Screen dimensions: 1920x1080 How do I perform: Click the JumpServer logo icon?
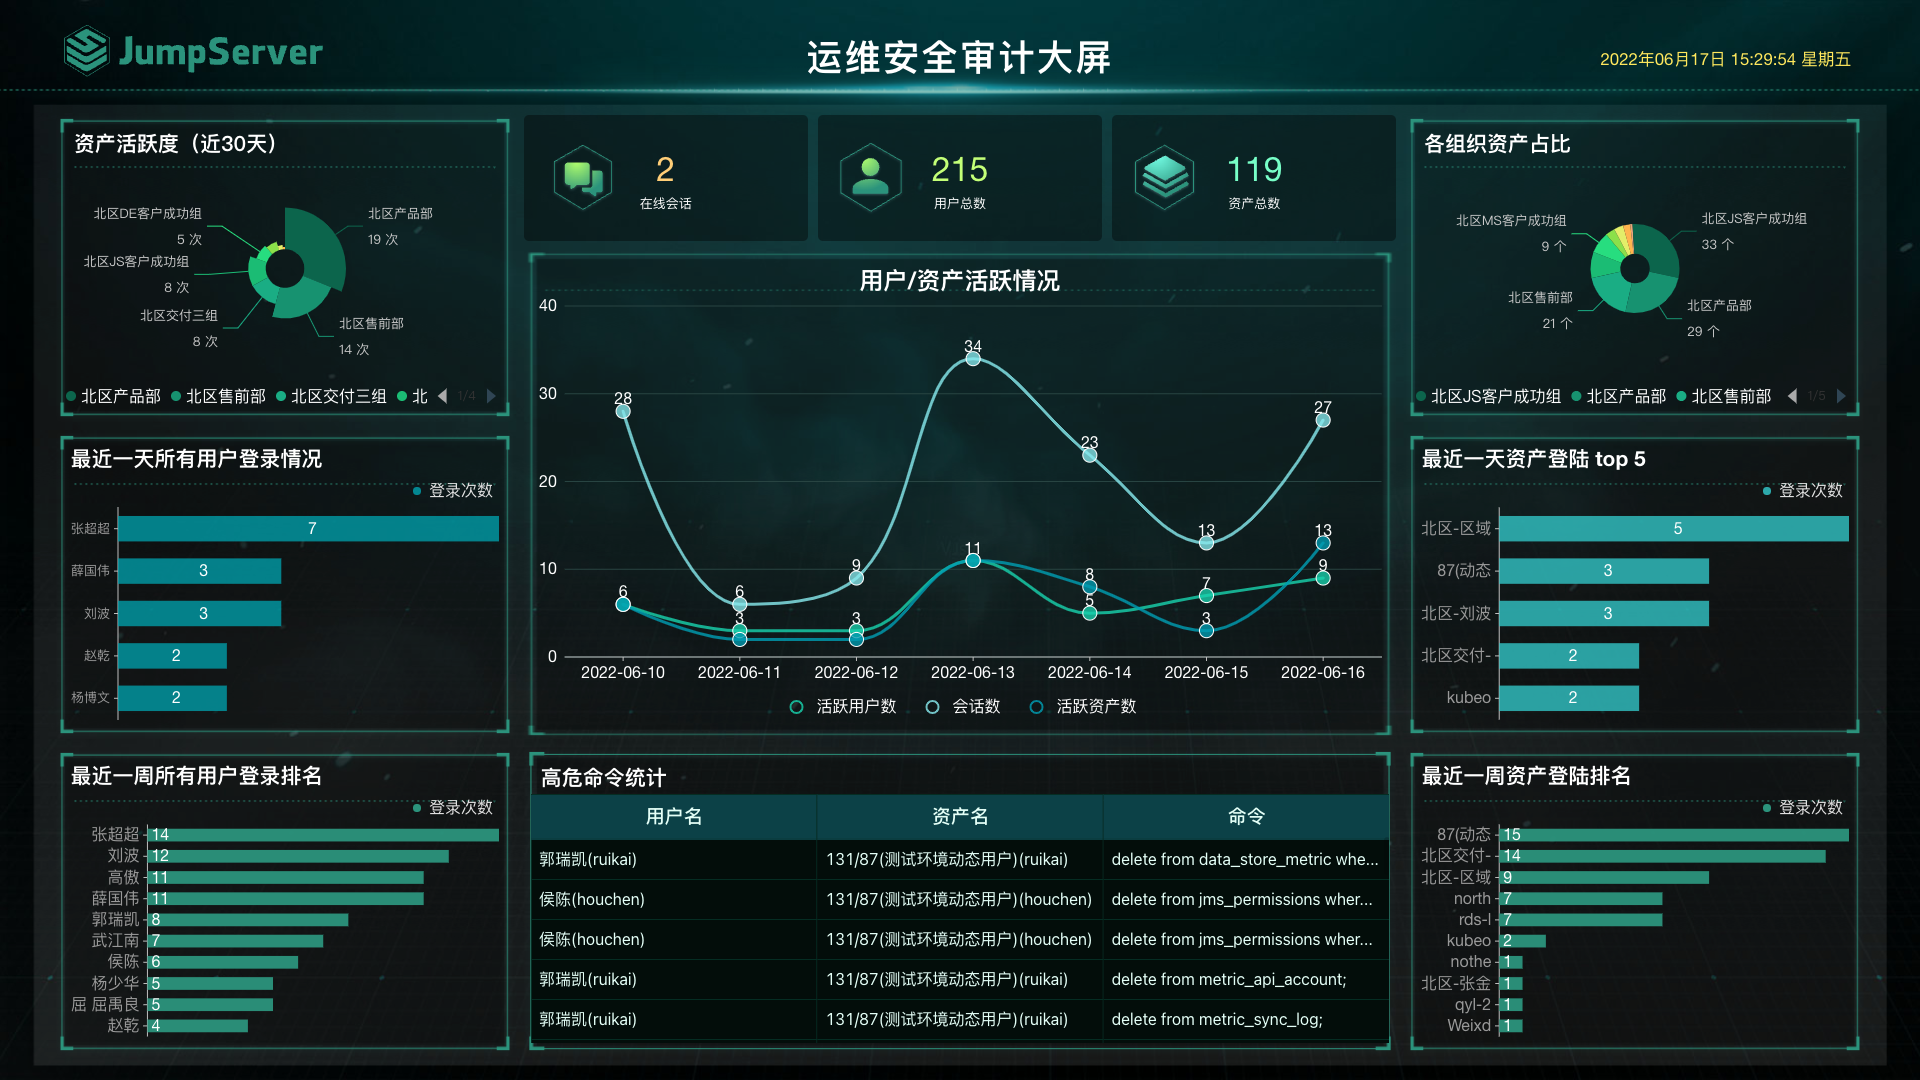(x=86, y=51)
